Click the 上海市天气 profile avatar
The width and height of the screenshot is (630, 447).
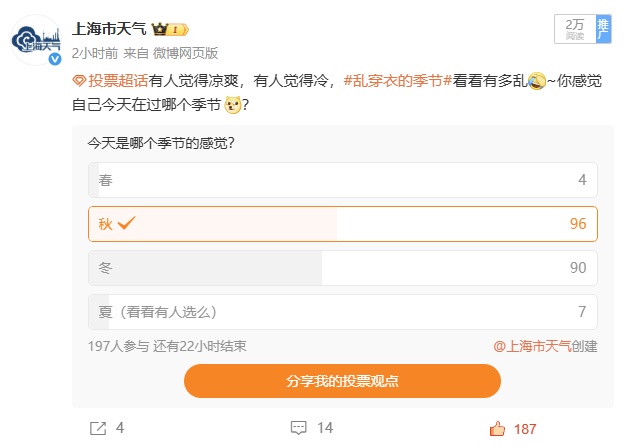[38, 41]
